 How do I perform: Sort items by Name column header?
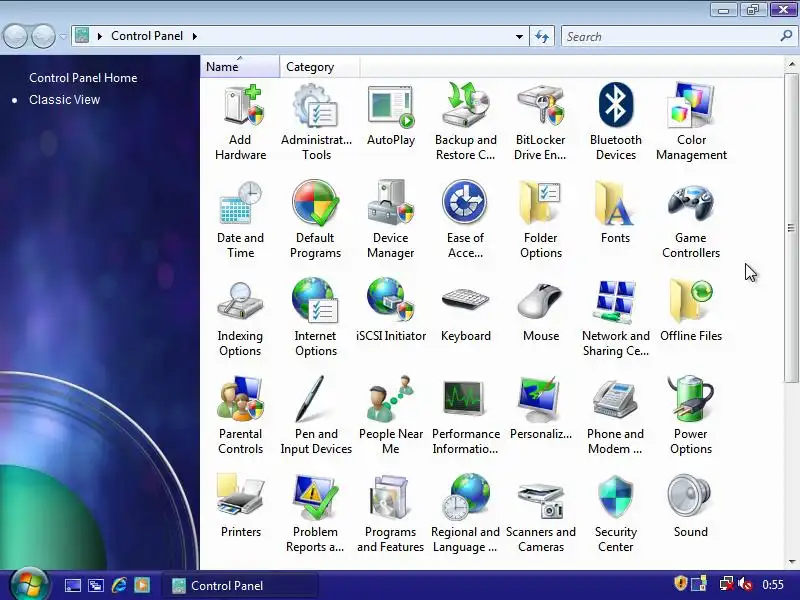[x=240, y=67]
